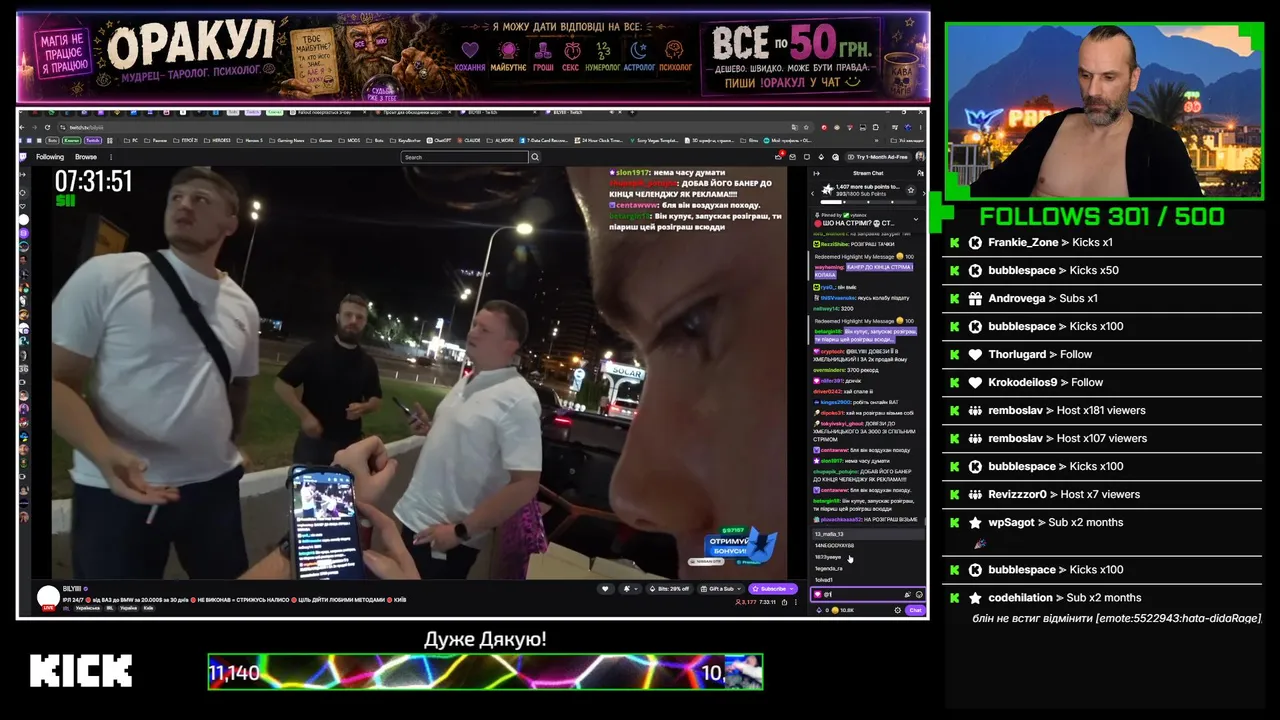The height and width of the screenshot is (720, 1280).
Task: Click the follow heart button under stream
Action: (606, 589)
